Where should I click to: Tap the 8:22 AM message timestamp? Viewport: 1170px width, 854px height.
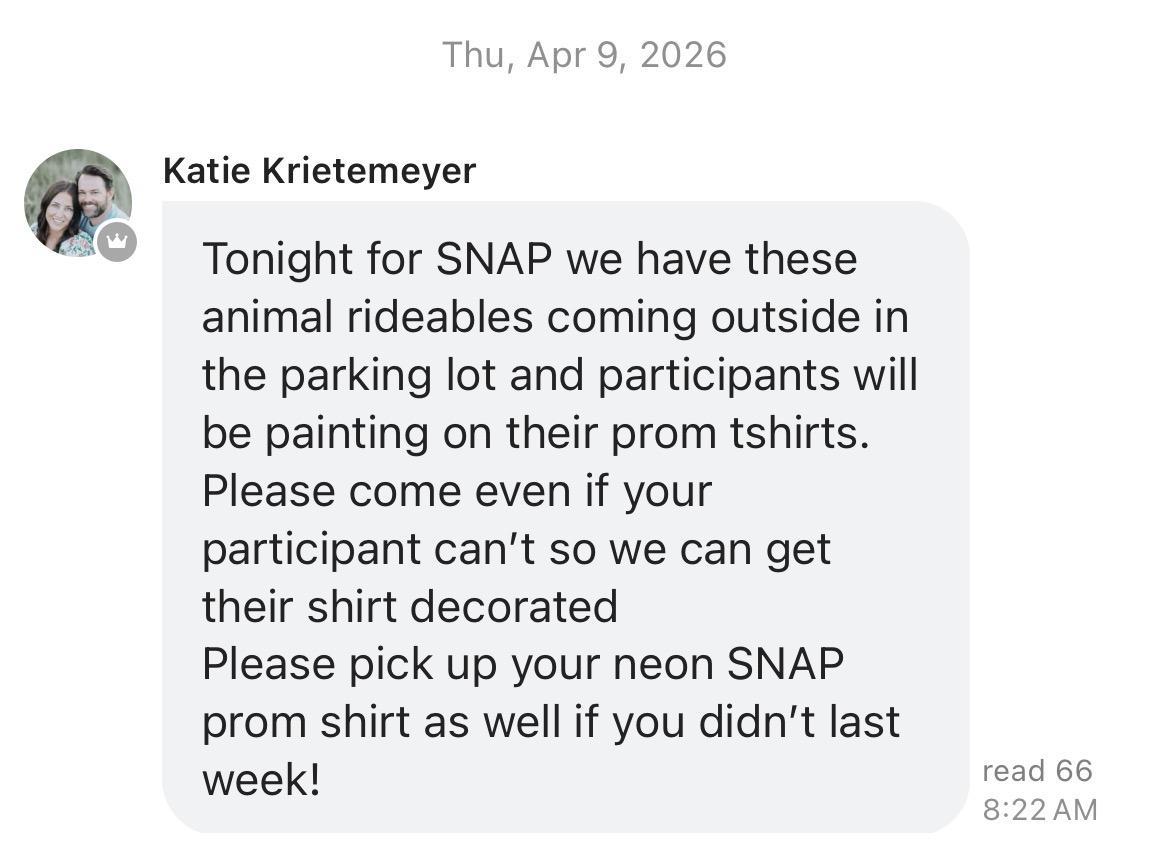pos(1039,809)
